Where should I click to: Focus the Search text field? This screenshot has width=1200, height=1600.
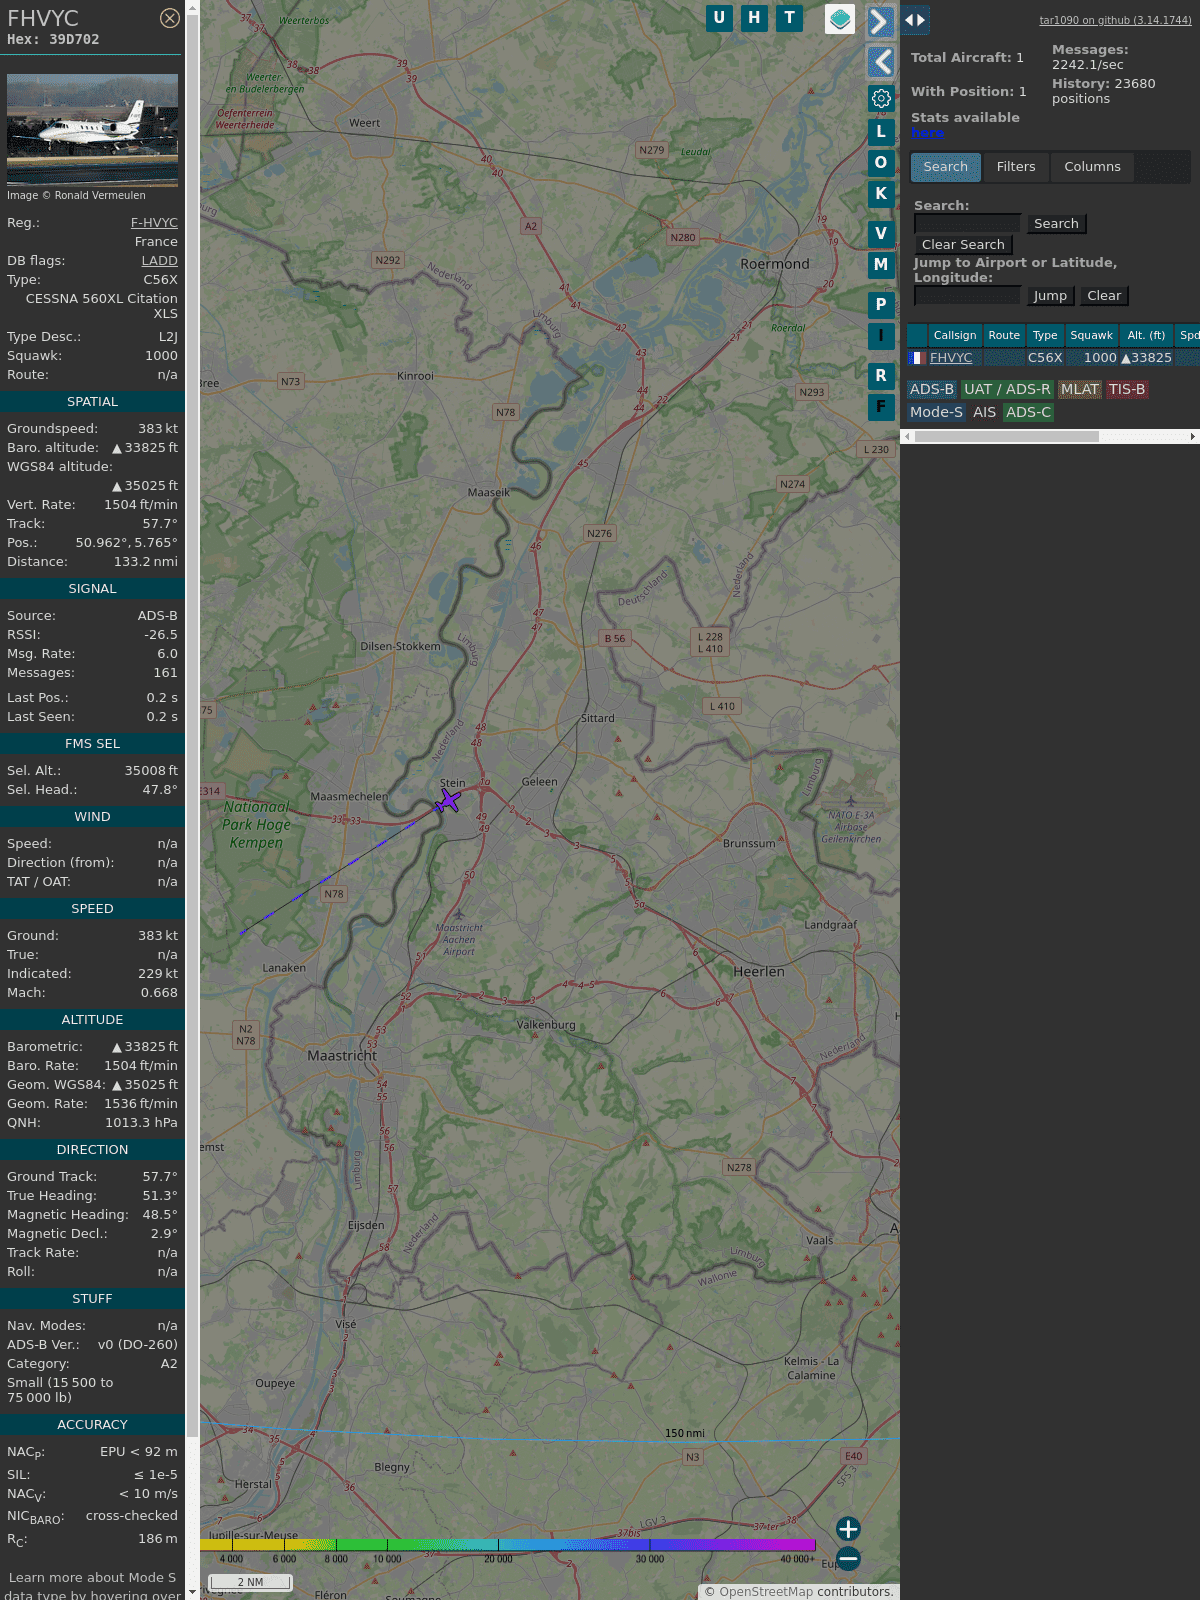click(967, 224)
